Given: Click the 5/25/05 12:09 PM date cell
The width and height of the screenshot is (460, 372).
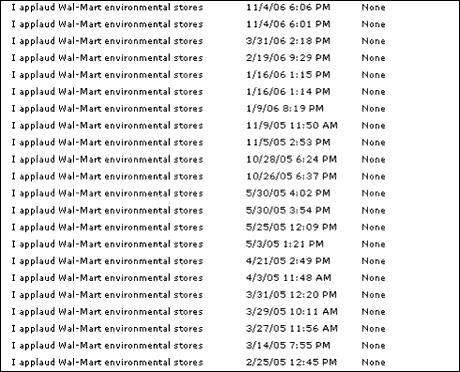Looking at the screenshot, I should click(x=291, y=227).
